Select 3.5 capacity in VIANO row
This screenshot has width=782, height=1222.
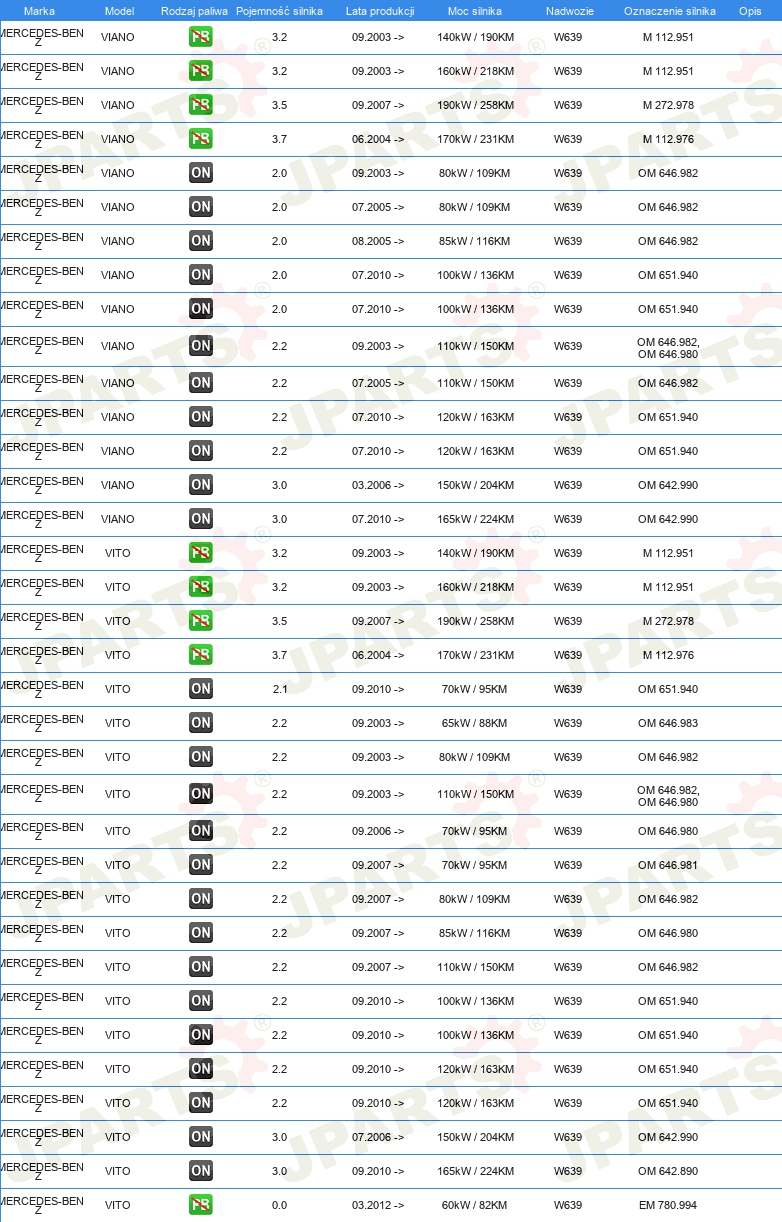pyautogui.click(x=280, y=105)
